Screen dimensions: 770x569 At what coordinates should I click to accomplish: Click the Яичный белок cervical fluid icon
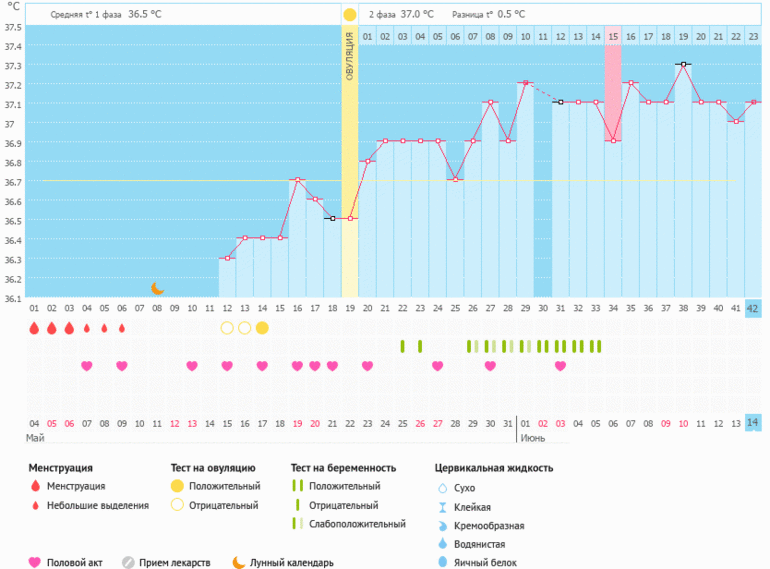pos(441,562)
